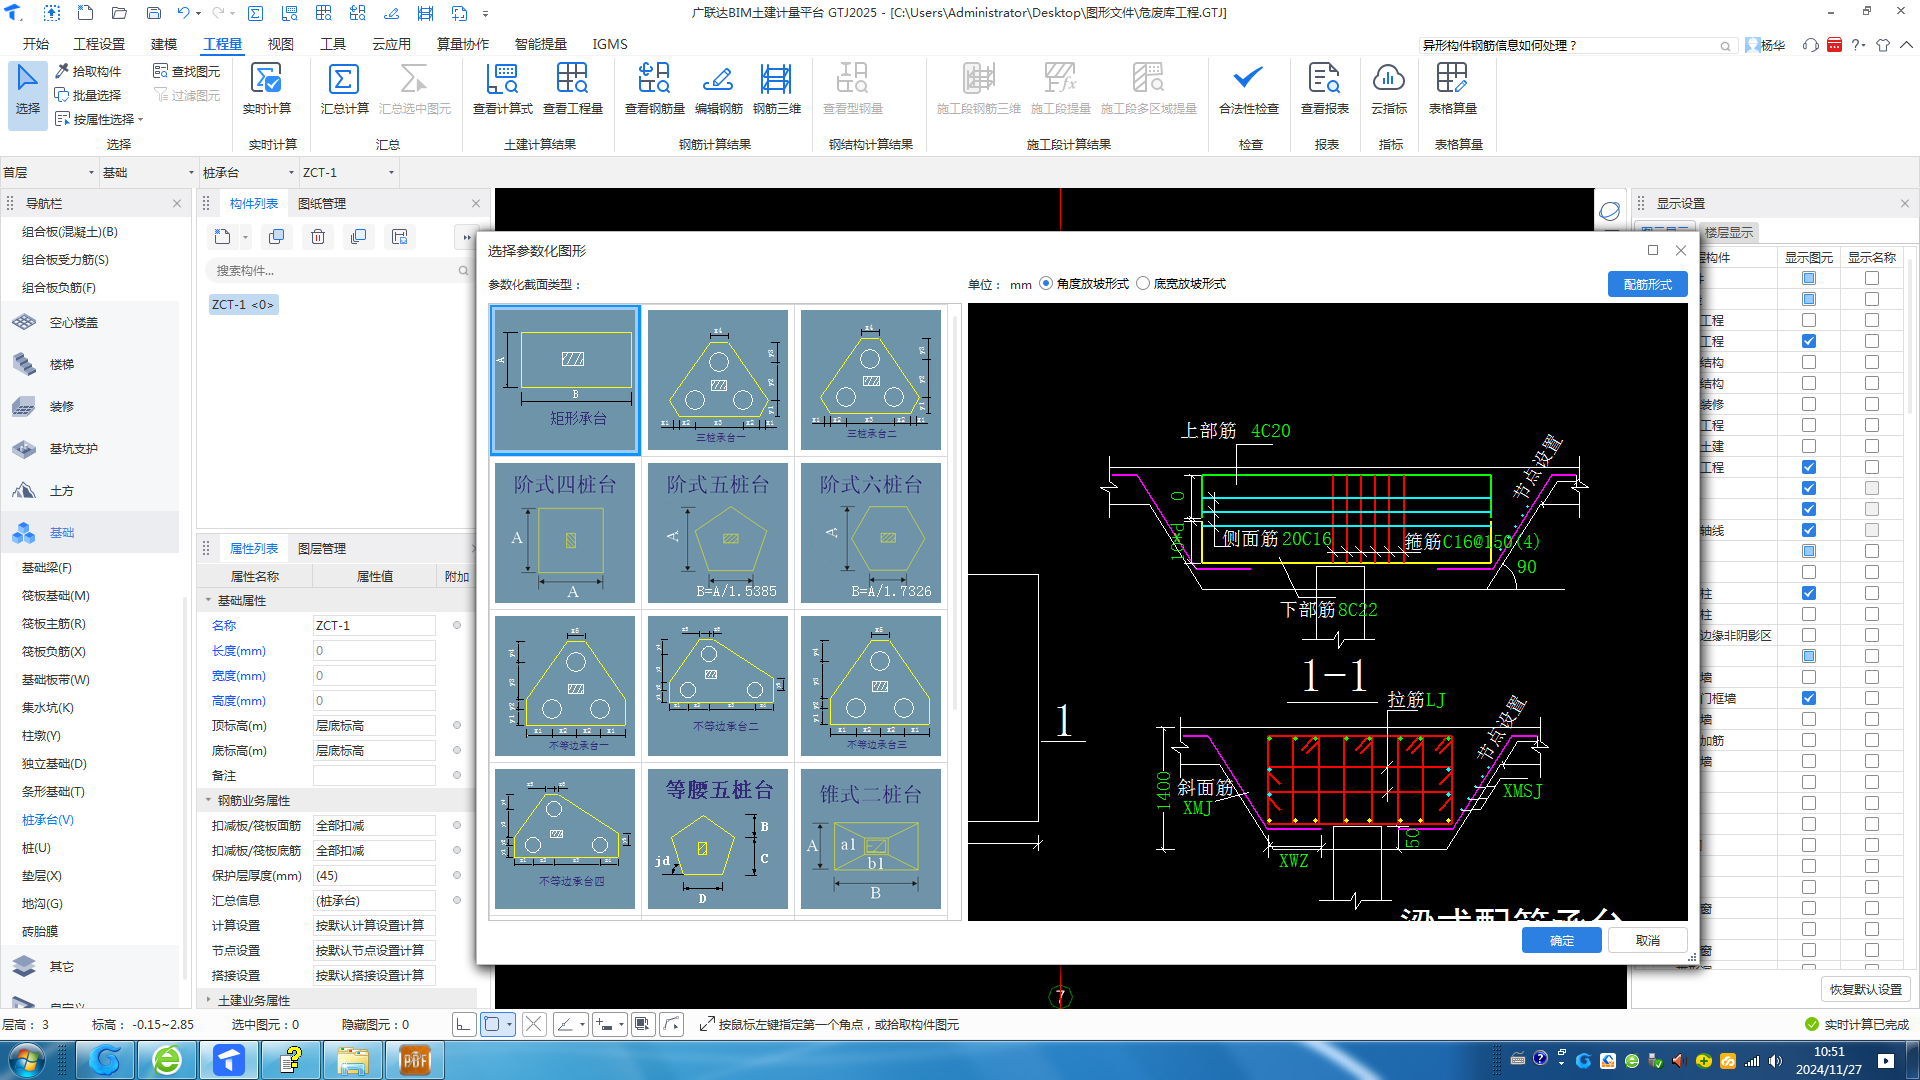This screenshot has height=1080, width=1920.
Task: Open Windows Start menu
Action: pos(26,1060)
